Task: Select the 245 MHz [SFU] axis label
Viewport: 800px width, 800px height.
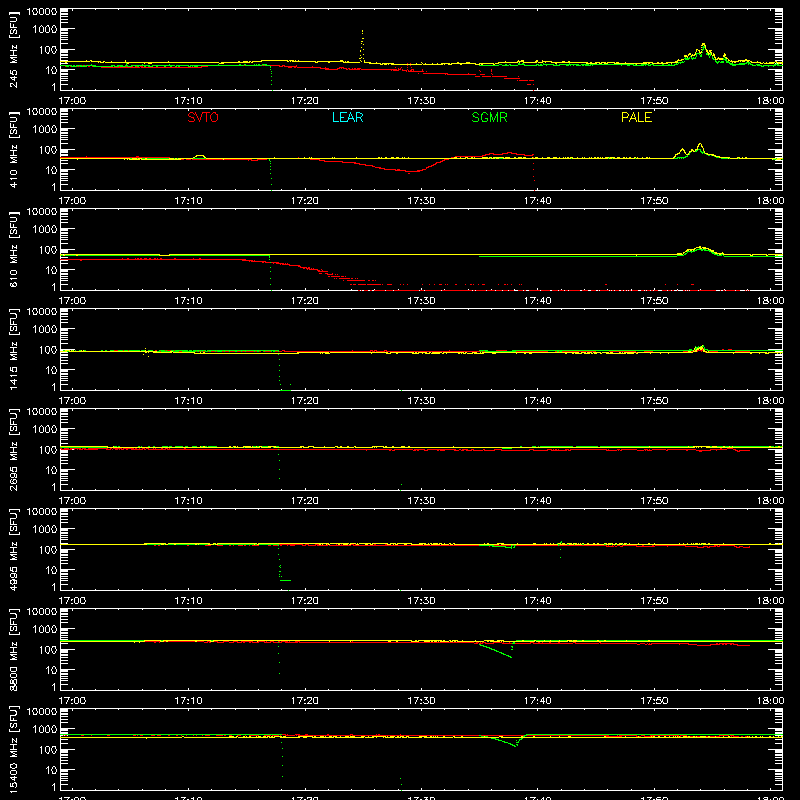Action: coord(13,50)
